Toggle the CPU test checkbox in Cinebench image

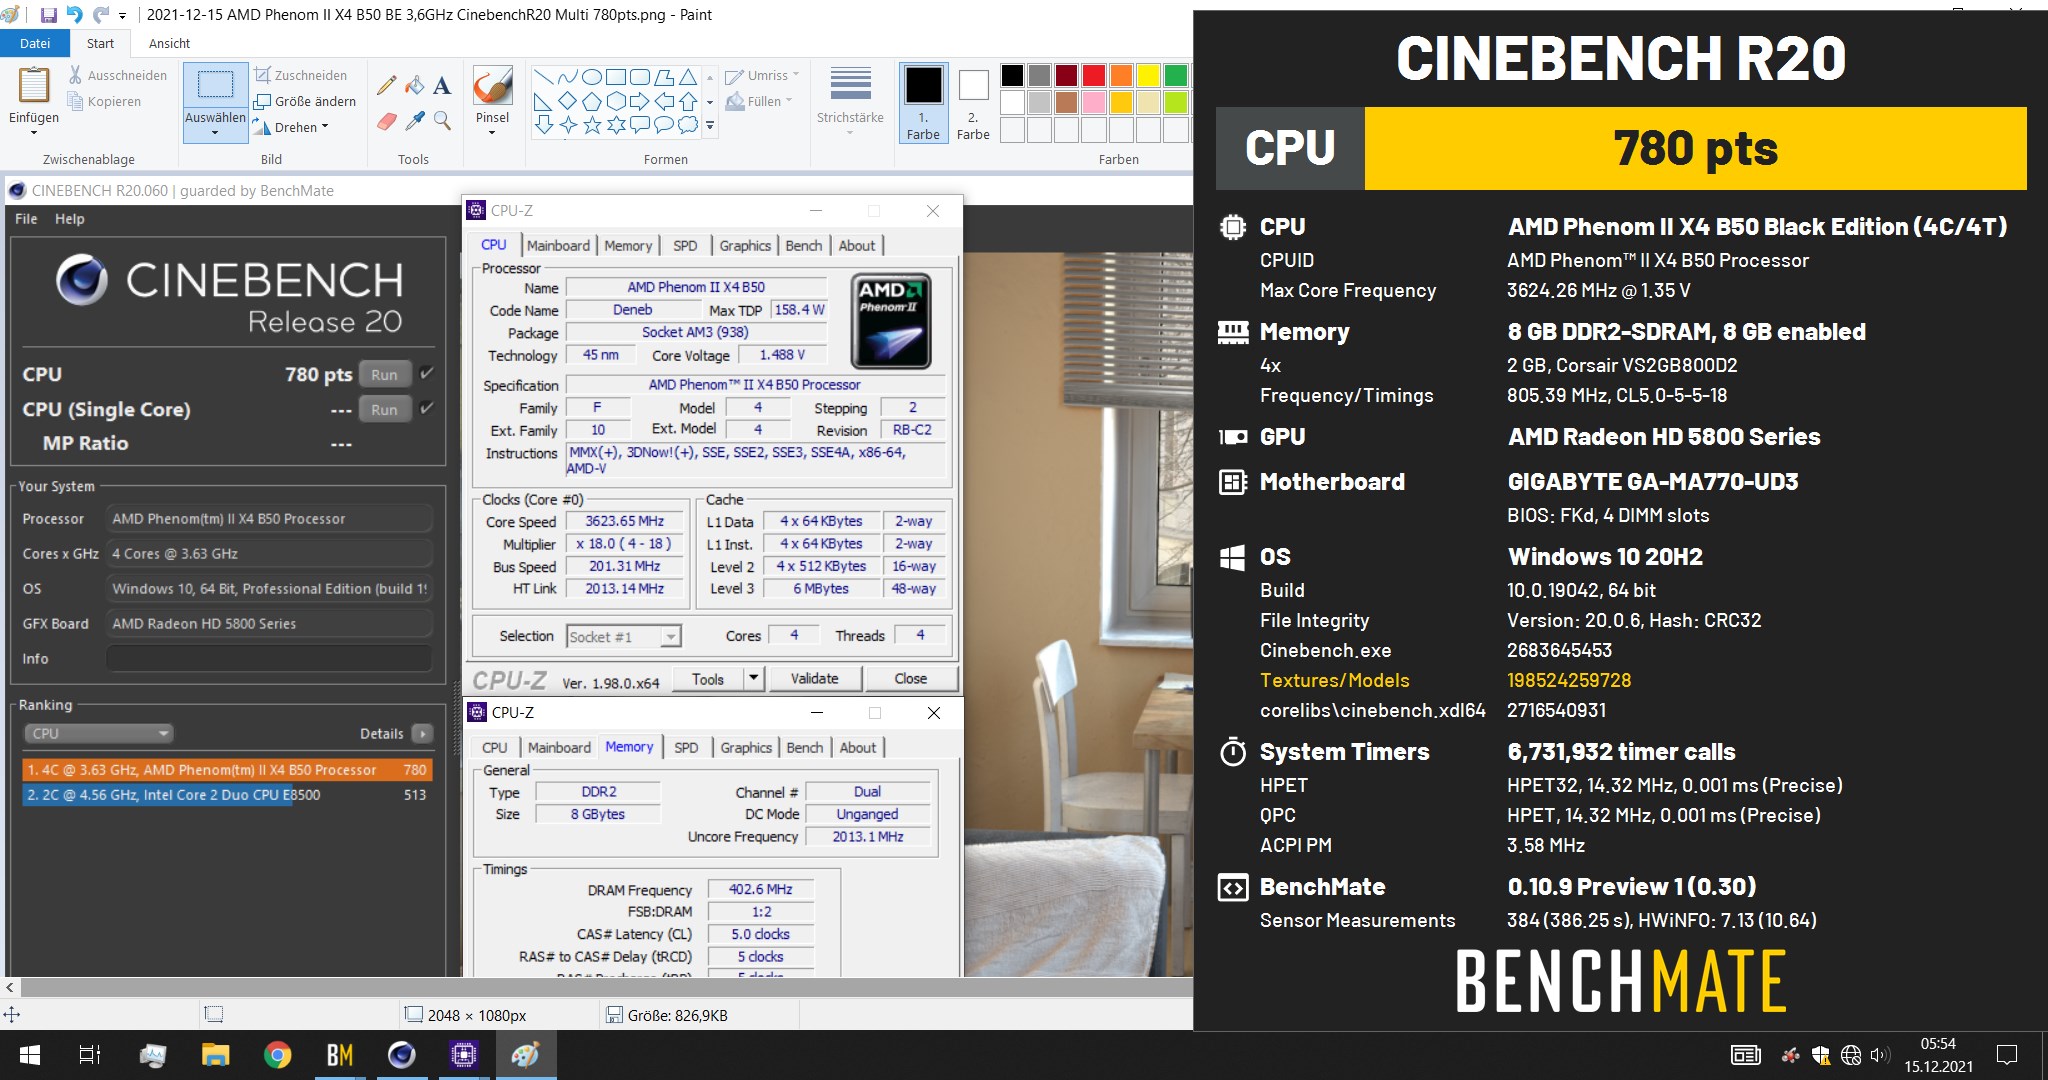pos(427,373)
